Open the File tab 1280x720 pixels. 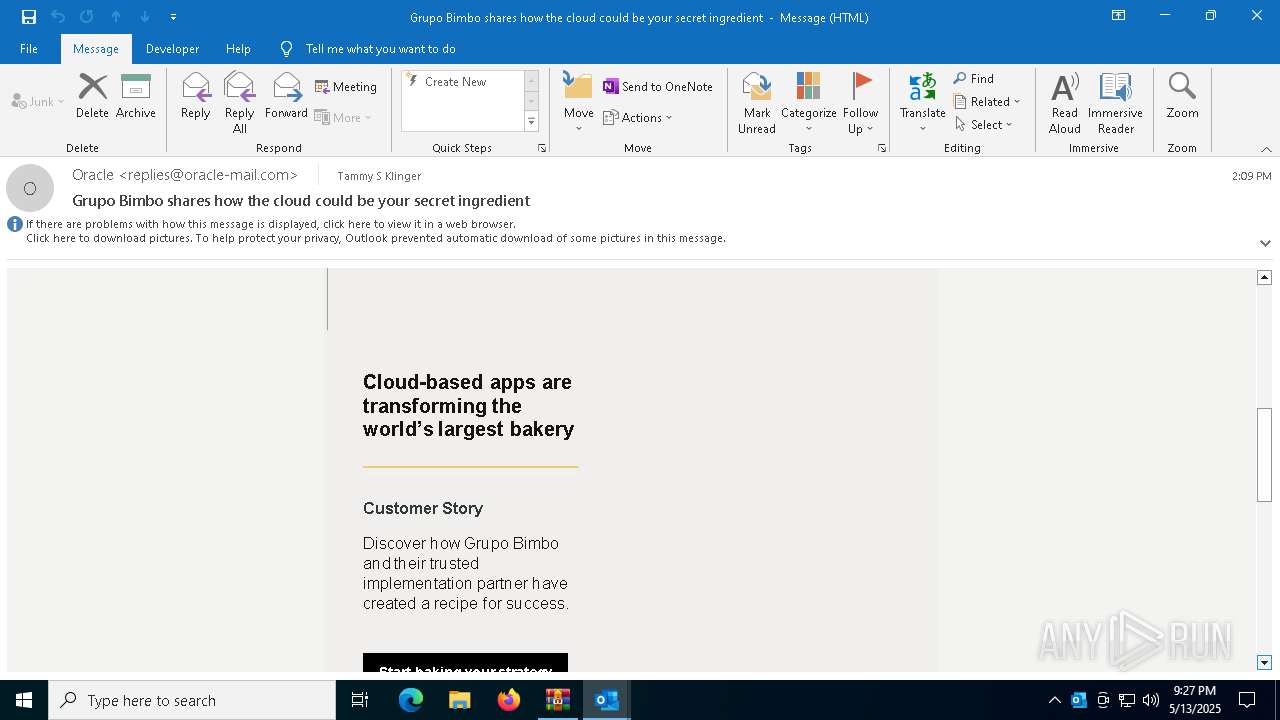click(x=29, y=49)
